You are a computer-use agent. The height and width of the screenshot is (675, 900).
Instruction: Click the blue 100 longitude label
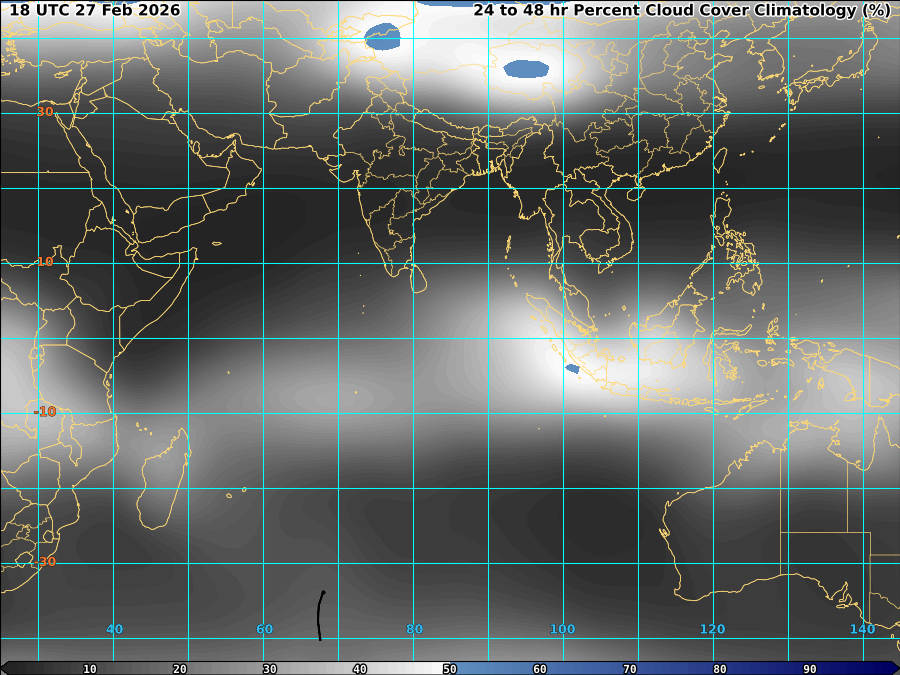pyautogui.click(x=562, y=629)
